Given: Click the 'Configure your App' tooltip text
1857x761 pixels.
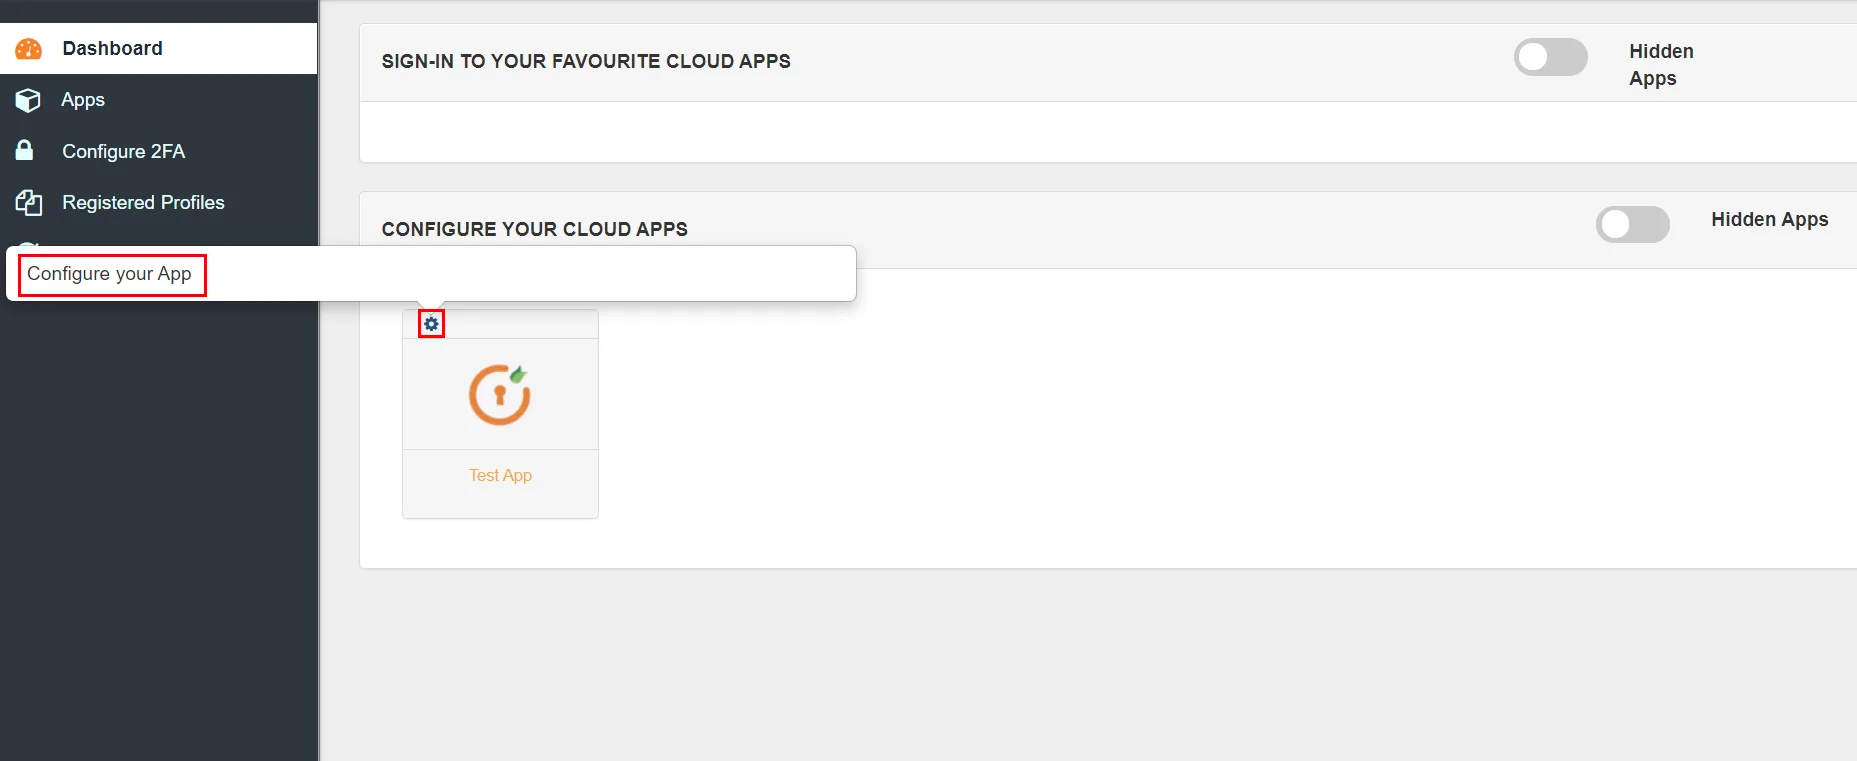Looking at the screenshot, I should [110, 274].
